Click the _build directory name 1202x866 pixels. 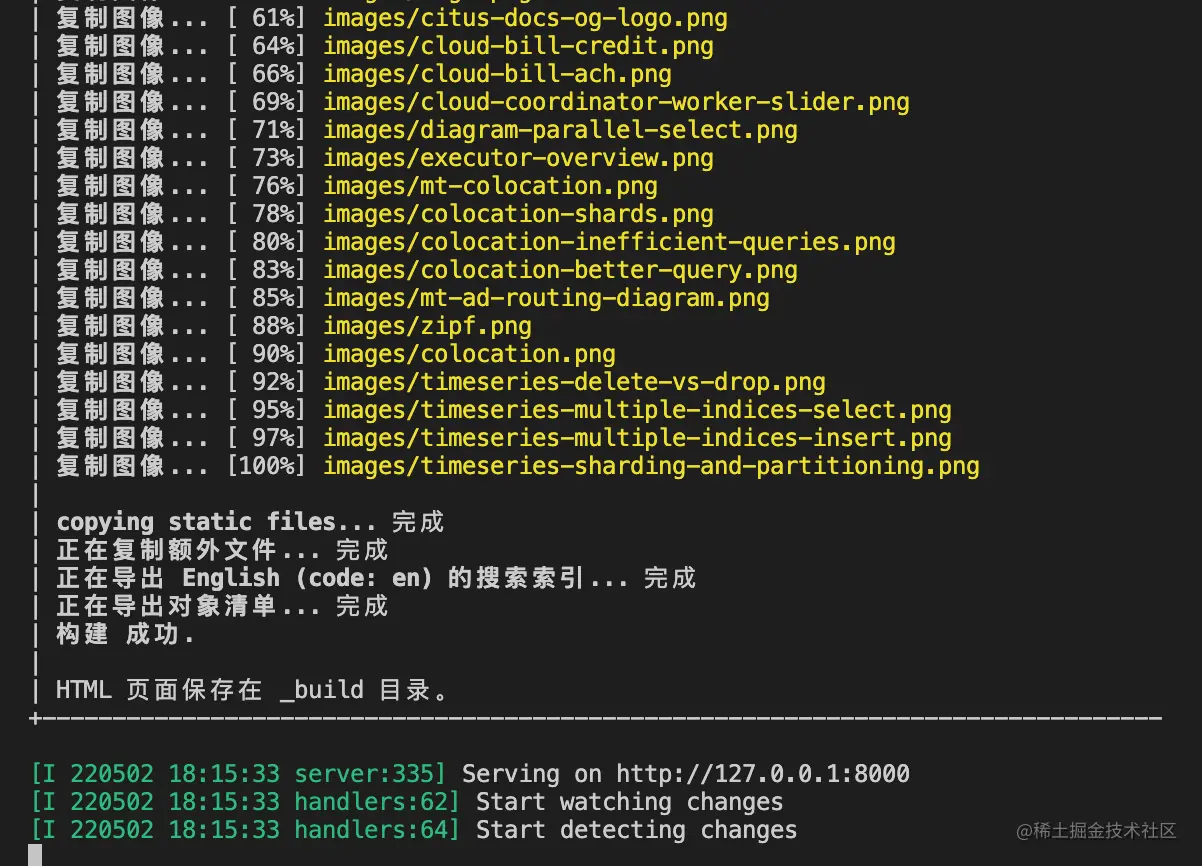point(322,690)
